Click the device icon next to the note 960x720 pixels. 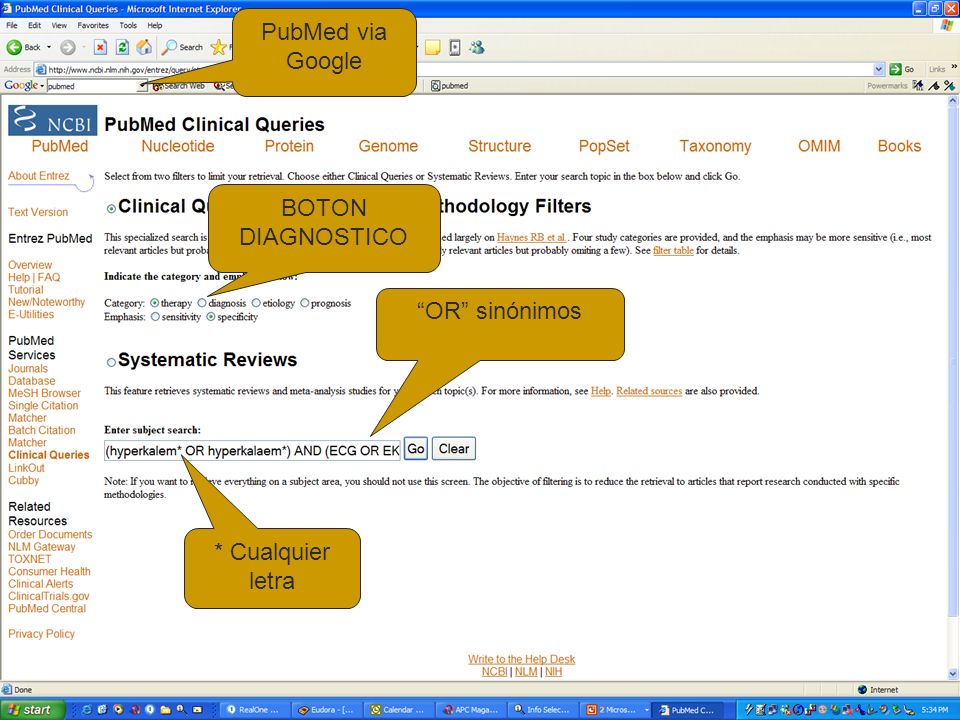[455, 47]
